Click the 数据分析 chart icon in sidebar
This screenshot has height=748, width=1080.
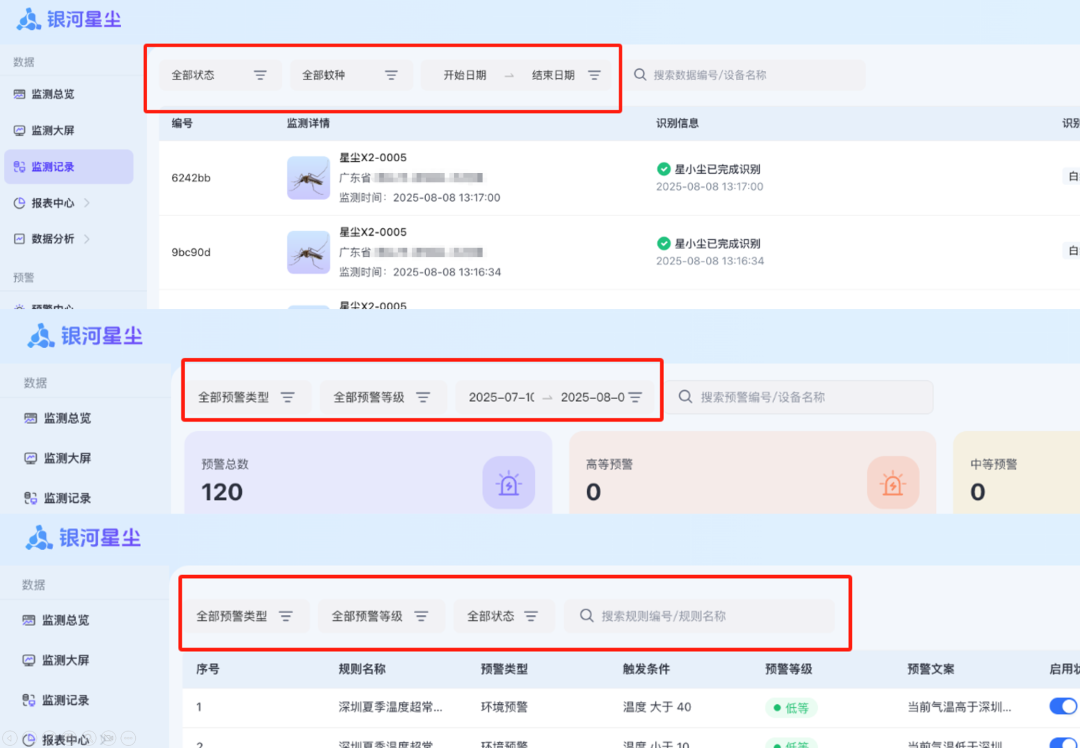click(19, 239)
